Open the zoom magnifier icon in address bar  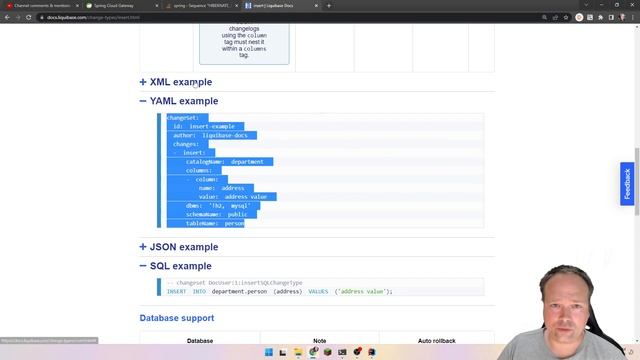click(x=544, y=18)
